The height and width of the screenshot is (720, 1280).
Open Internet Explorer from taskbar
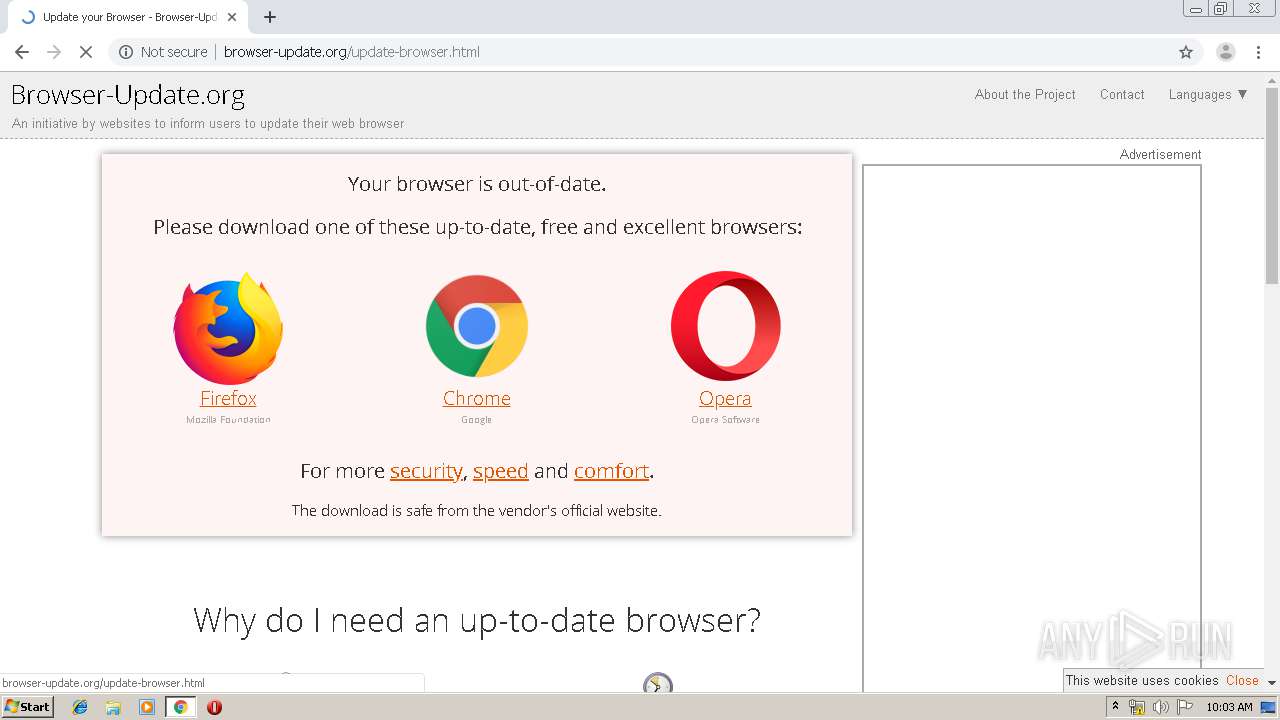80,707
